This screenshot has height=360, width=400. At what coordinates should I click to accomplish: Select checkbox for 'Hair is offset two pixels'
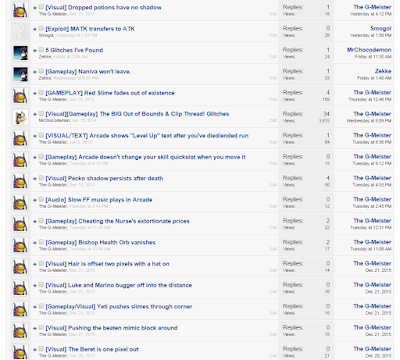click(41, 263)
